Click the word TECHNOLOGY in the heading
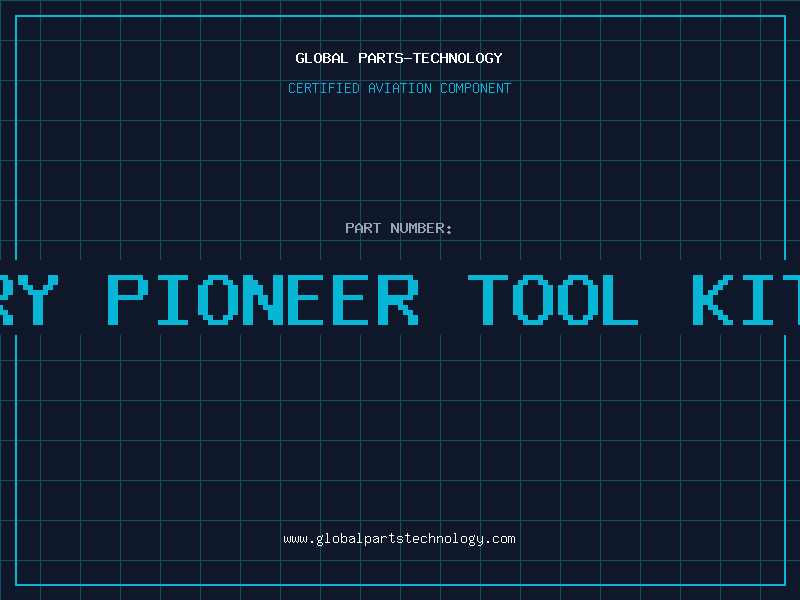This screenshot has height=600, width=800. click(458, 58)
